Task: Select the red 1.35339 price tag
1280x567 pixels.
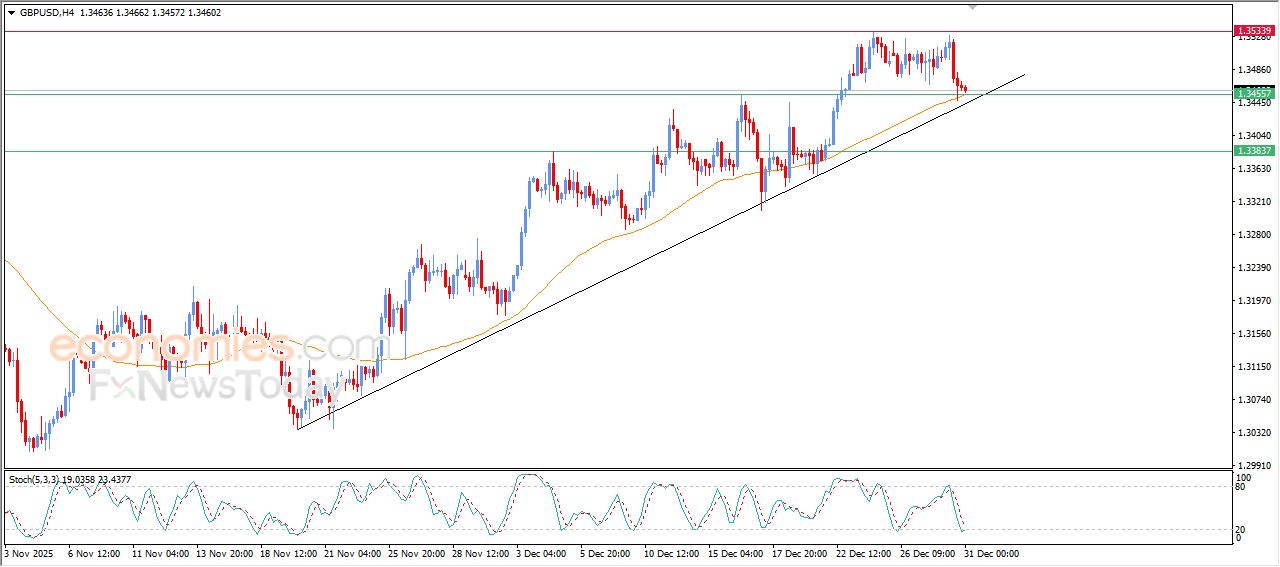Action: 1254,32
